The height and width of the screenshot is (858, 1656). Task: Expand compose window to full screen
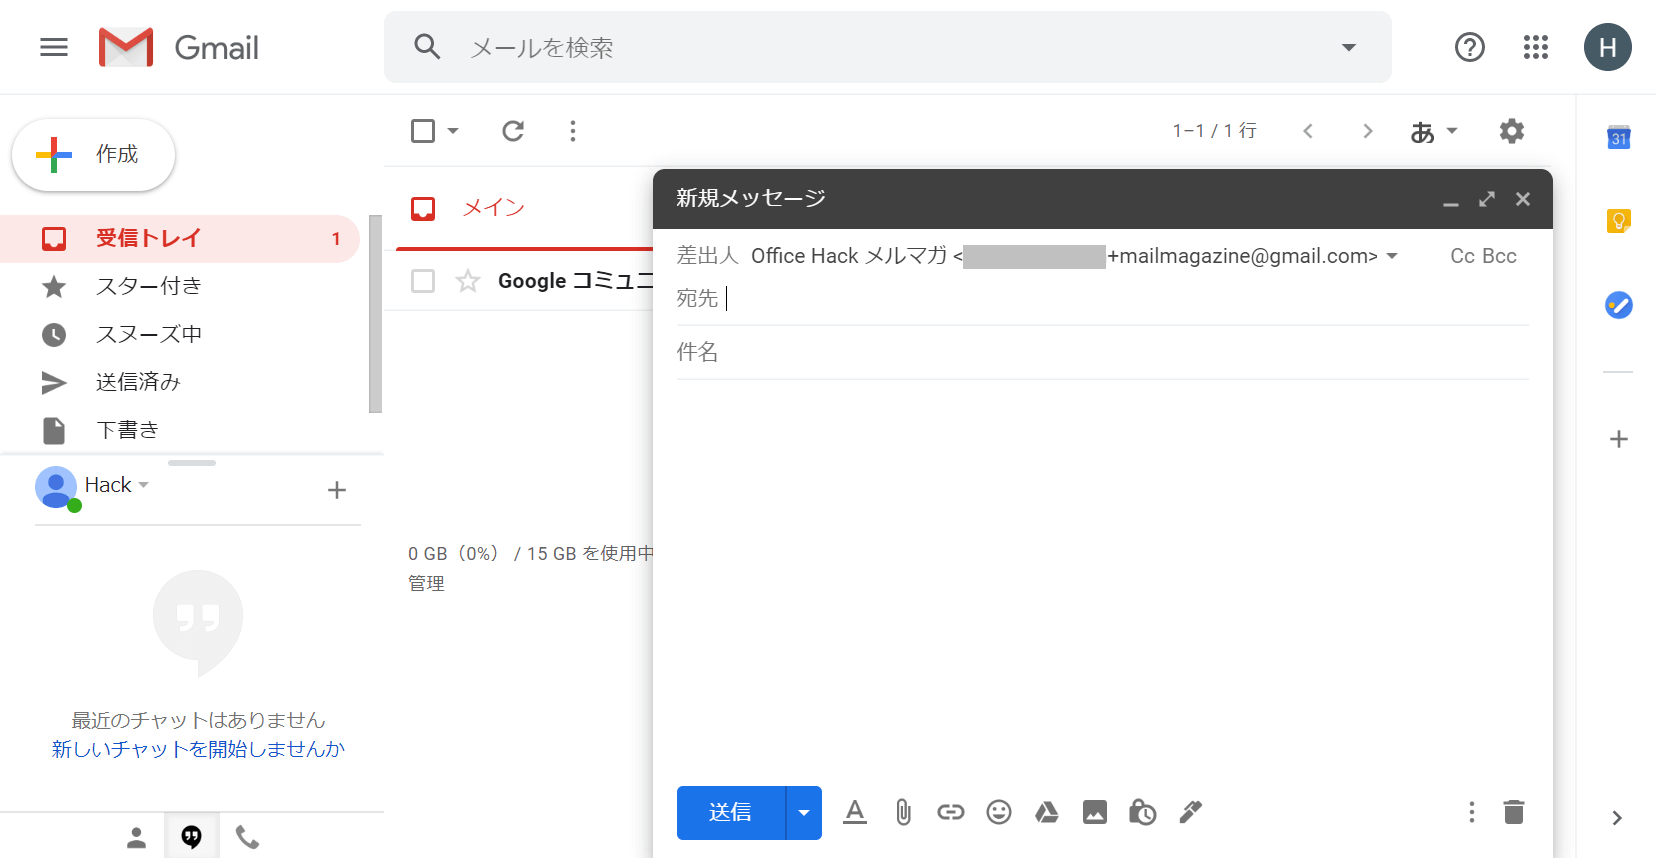tap(1487, 199)
